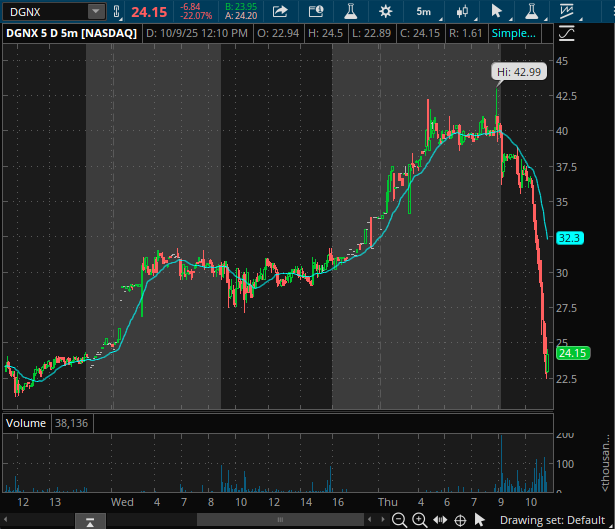Select the horizontal pan arrows icon

click(x=440, y=520)
